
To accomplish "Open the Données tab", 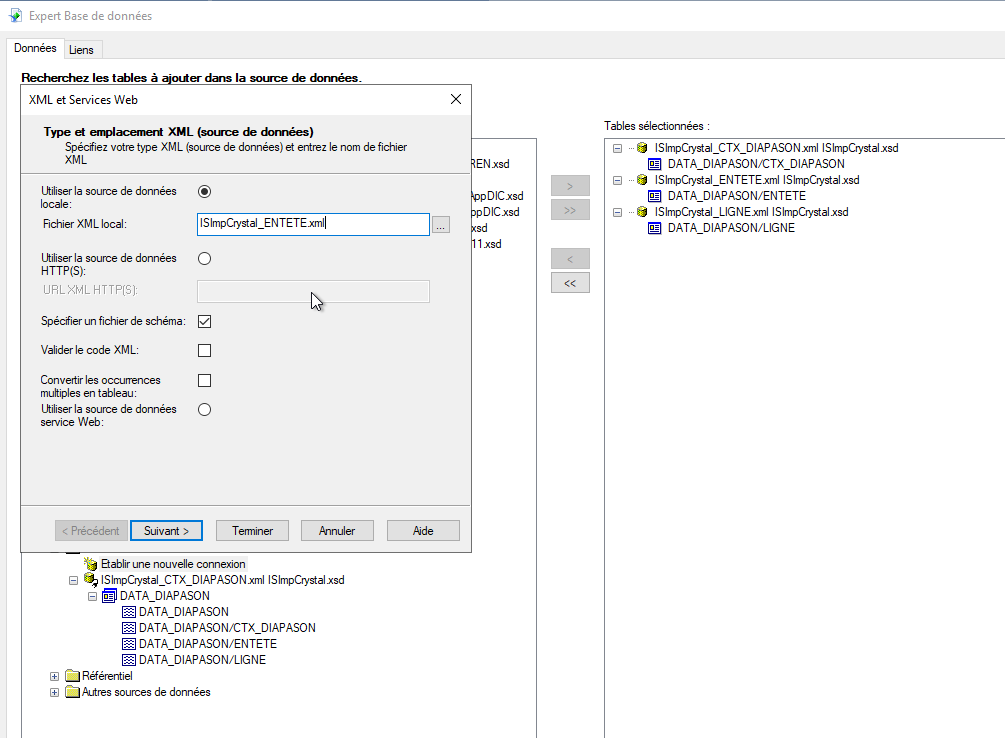I will click(35, 49).
